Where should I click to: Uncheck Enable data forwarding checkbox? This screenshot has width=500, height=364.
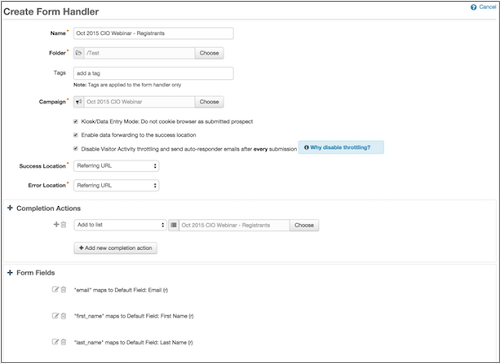[76, 135]
